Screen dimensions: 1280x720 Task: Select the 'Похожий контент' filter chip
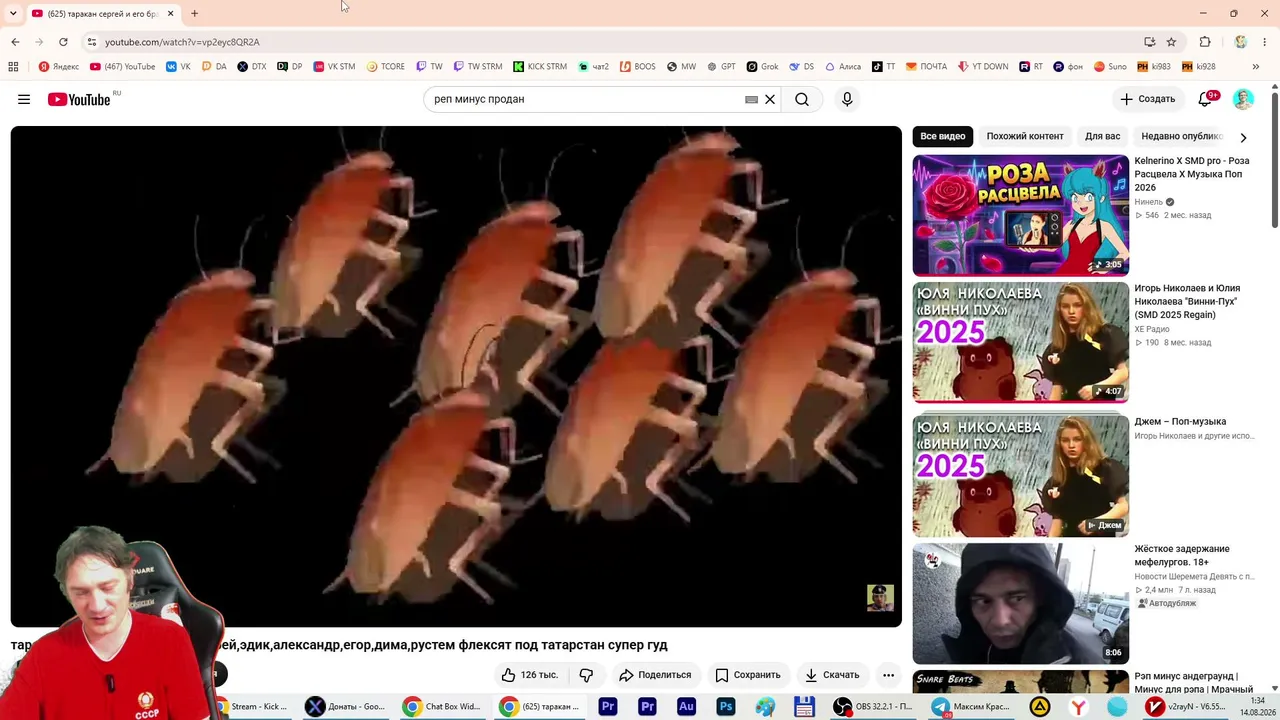coord(1025,136)
